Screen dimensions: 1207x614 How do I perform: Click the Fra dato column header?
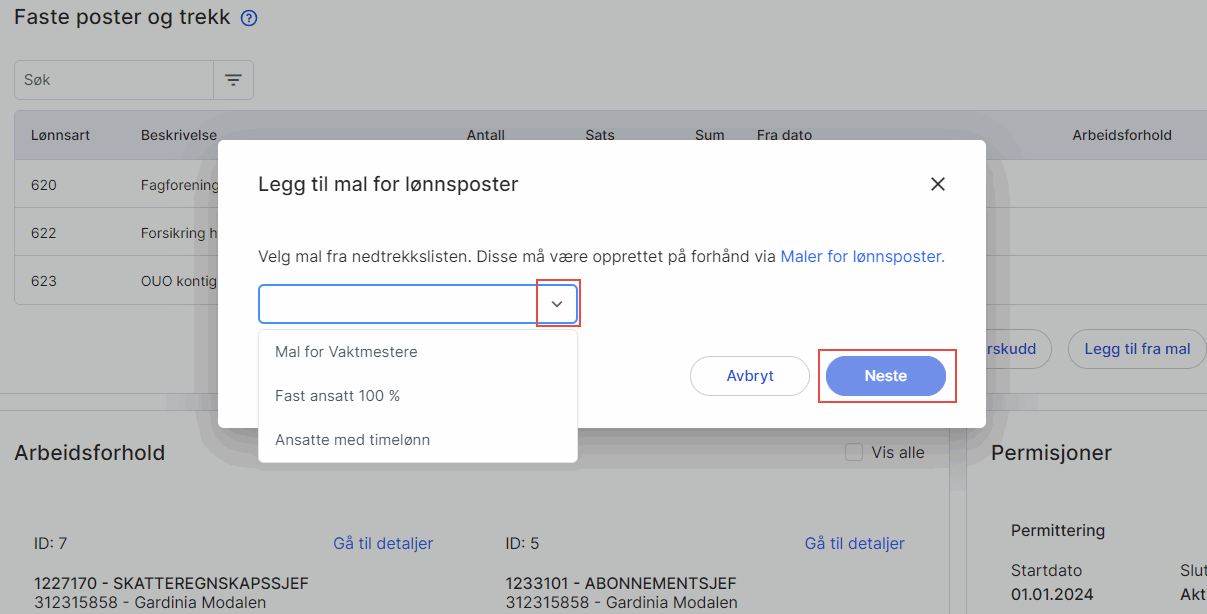coord(784,135)
